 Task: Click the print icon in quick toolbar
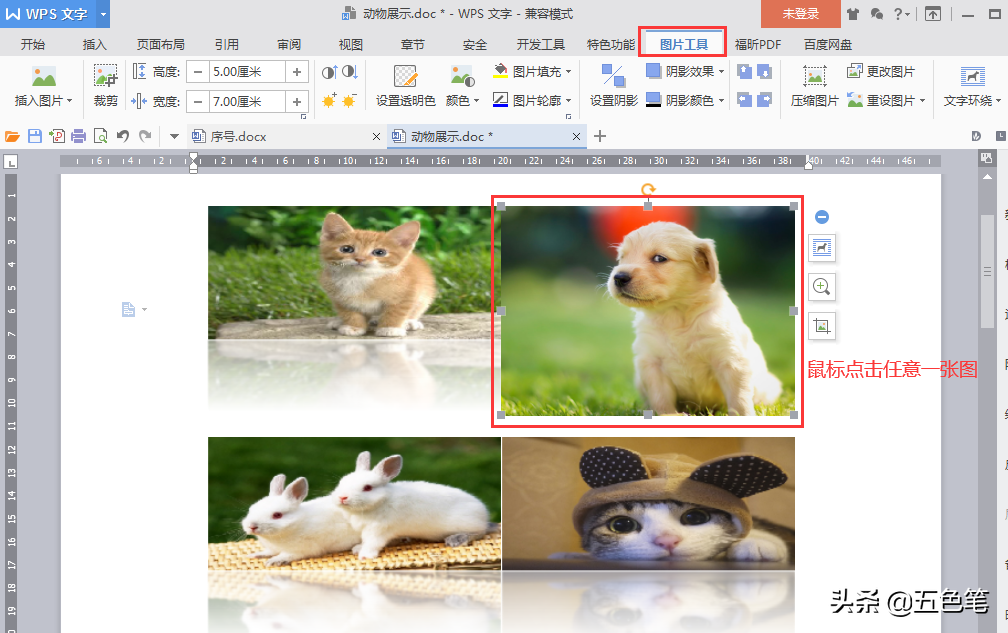click(x=79, y=136)
